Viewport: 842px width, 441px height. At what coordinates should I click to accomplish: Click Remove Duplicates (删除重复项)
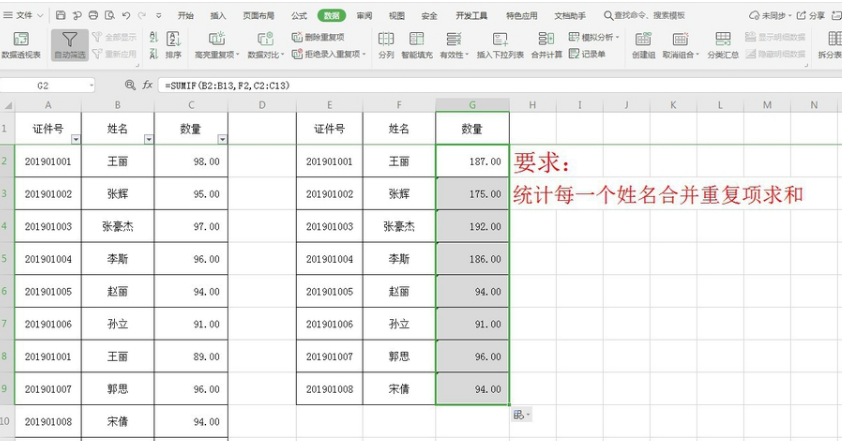coord(317,37)
